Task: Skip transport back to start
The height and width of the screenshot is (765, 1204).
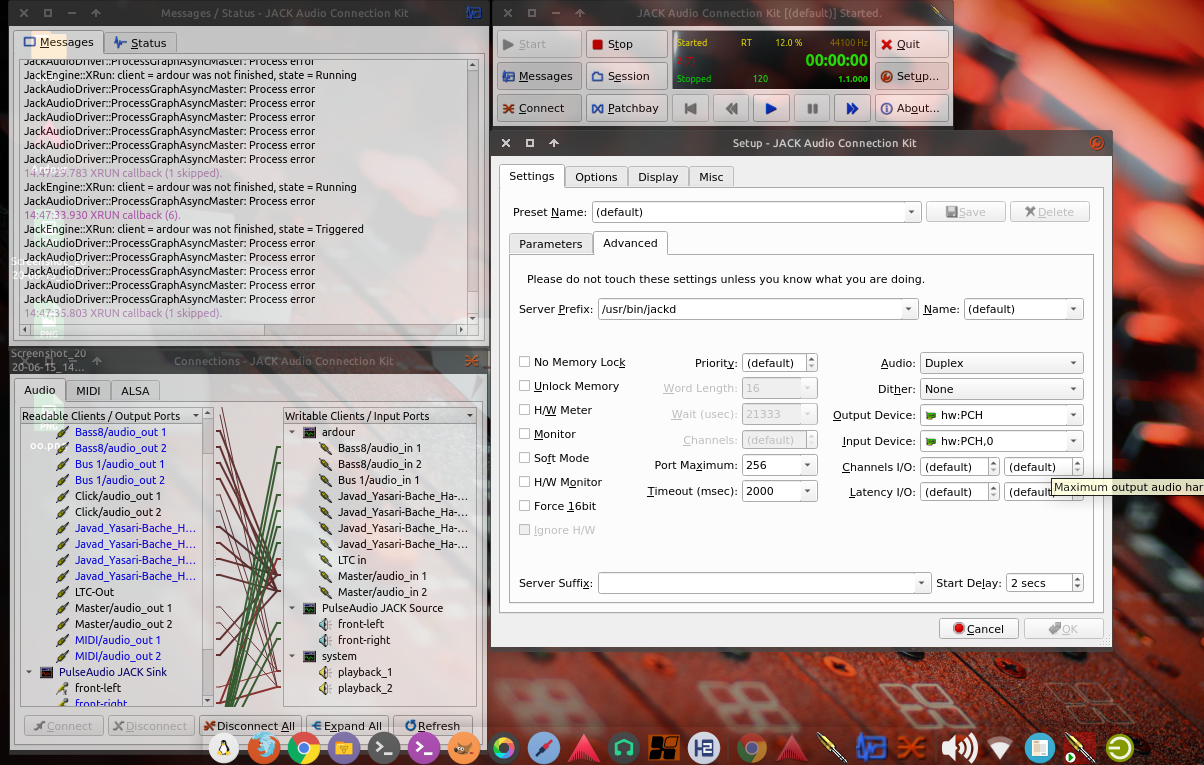Action: (690, 108)
